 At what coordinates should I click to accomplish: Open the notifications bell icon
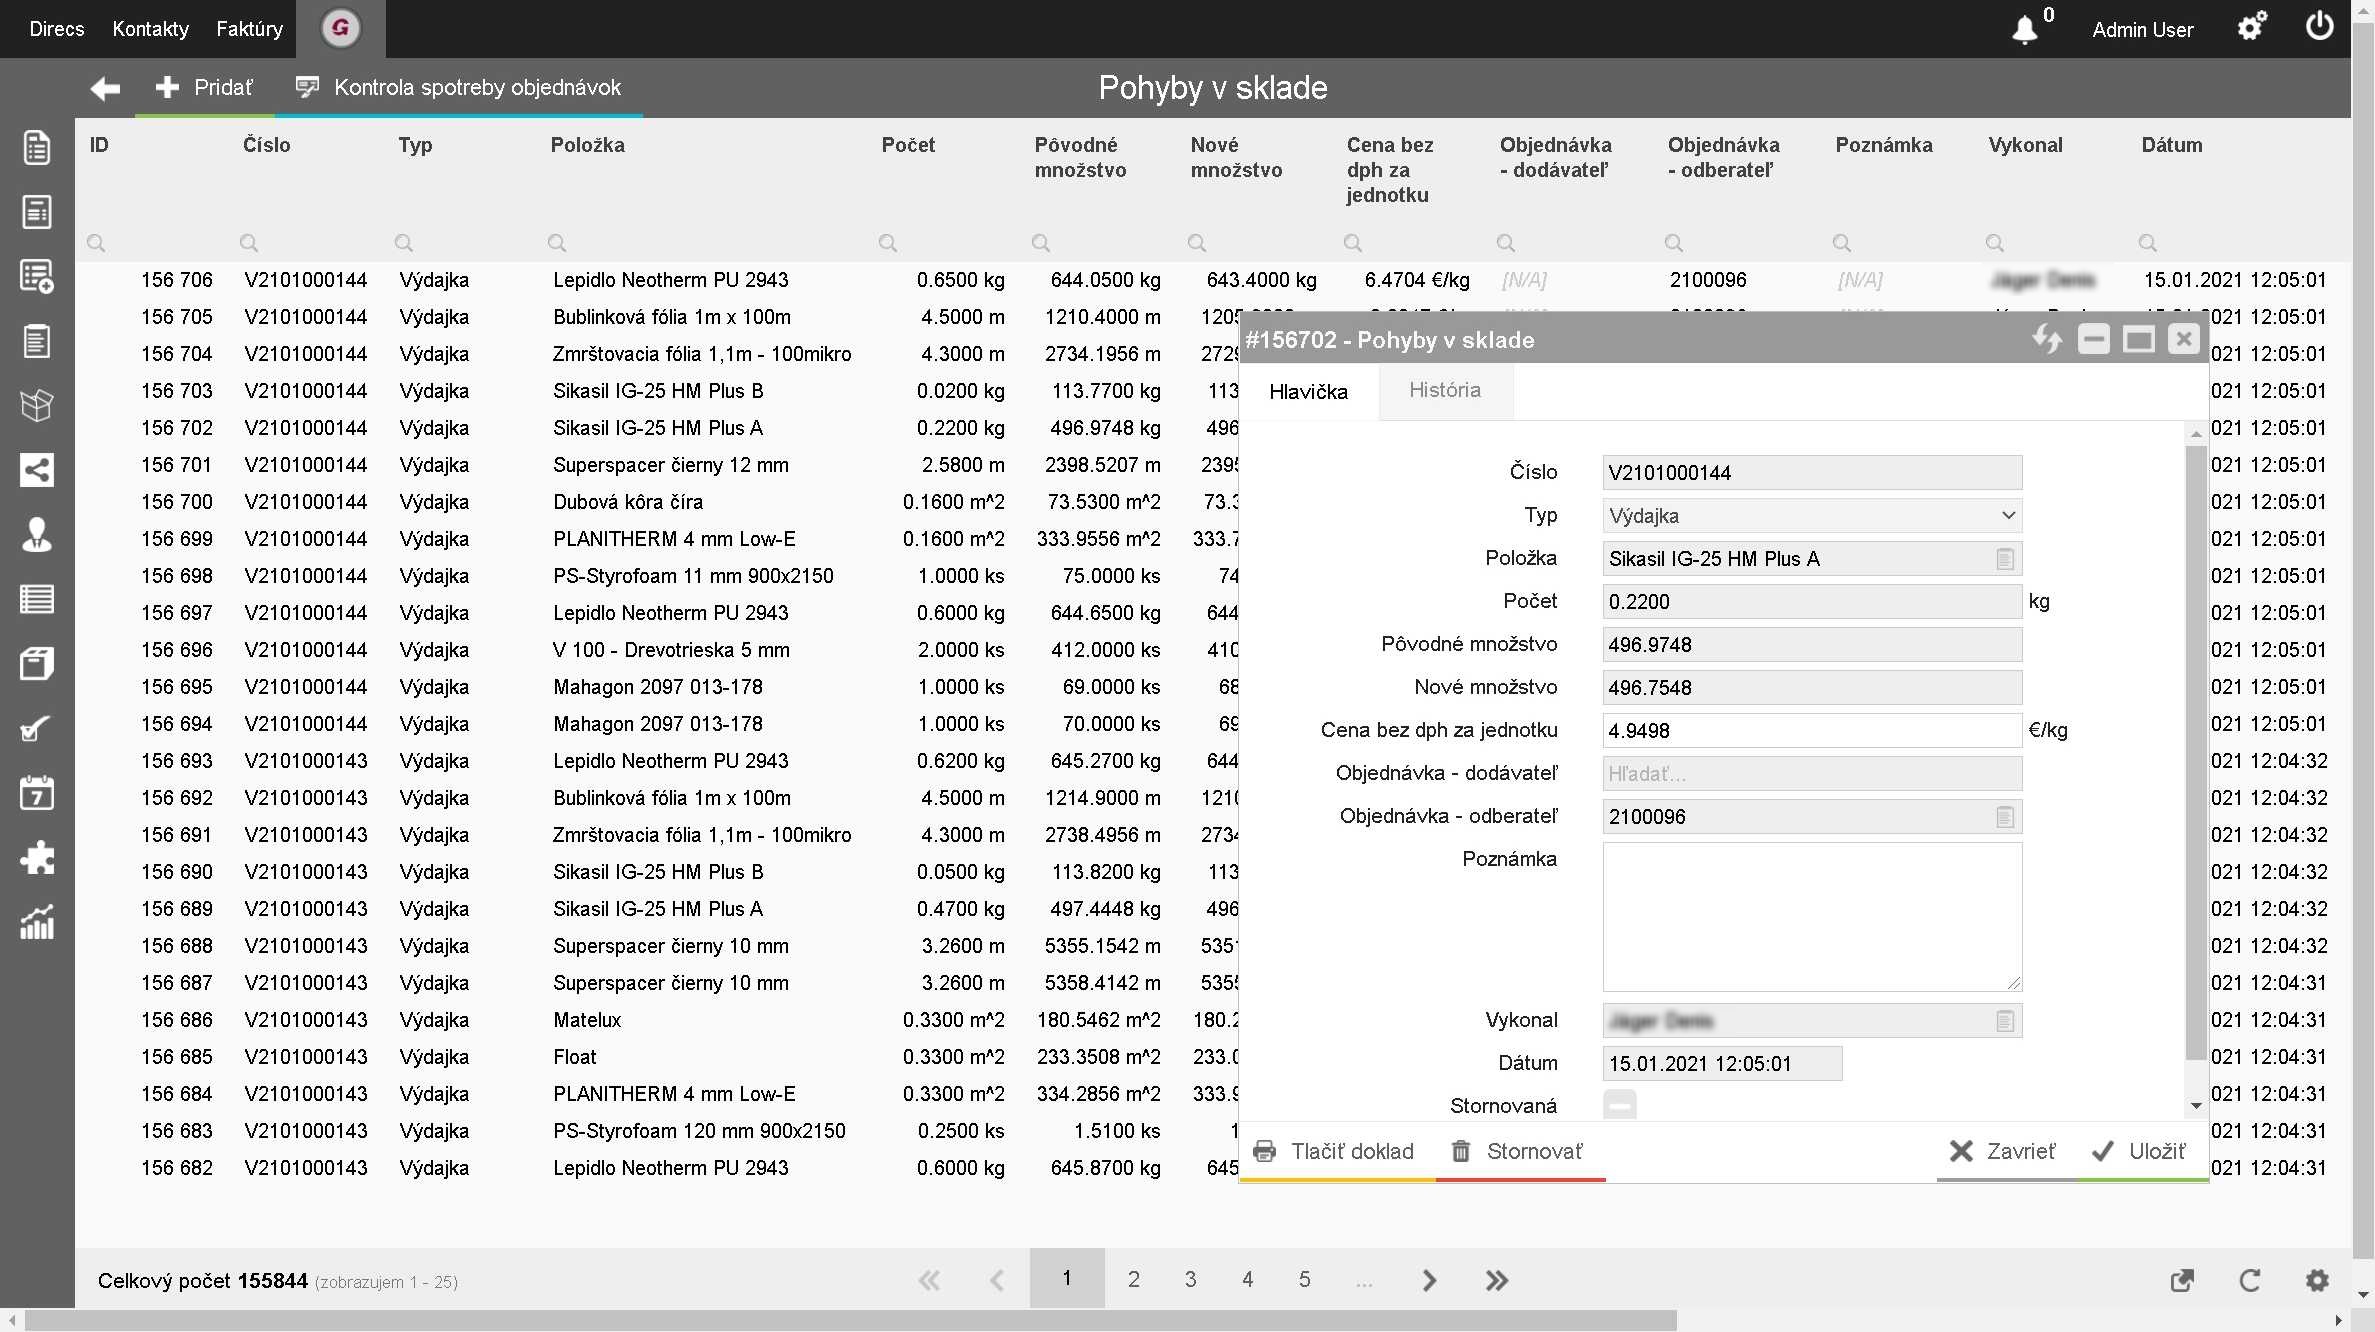2025,29
